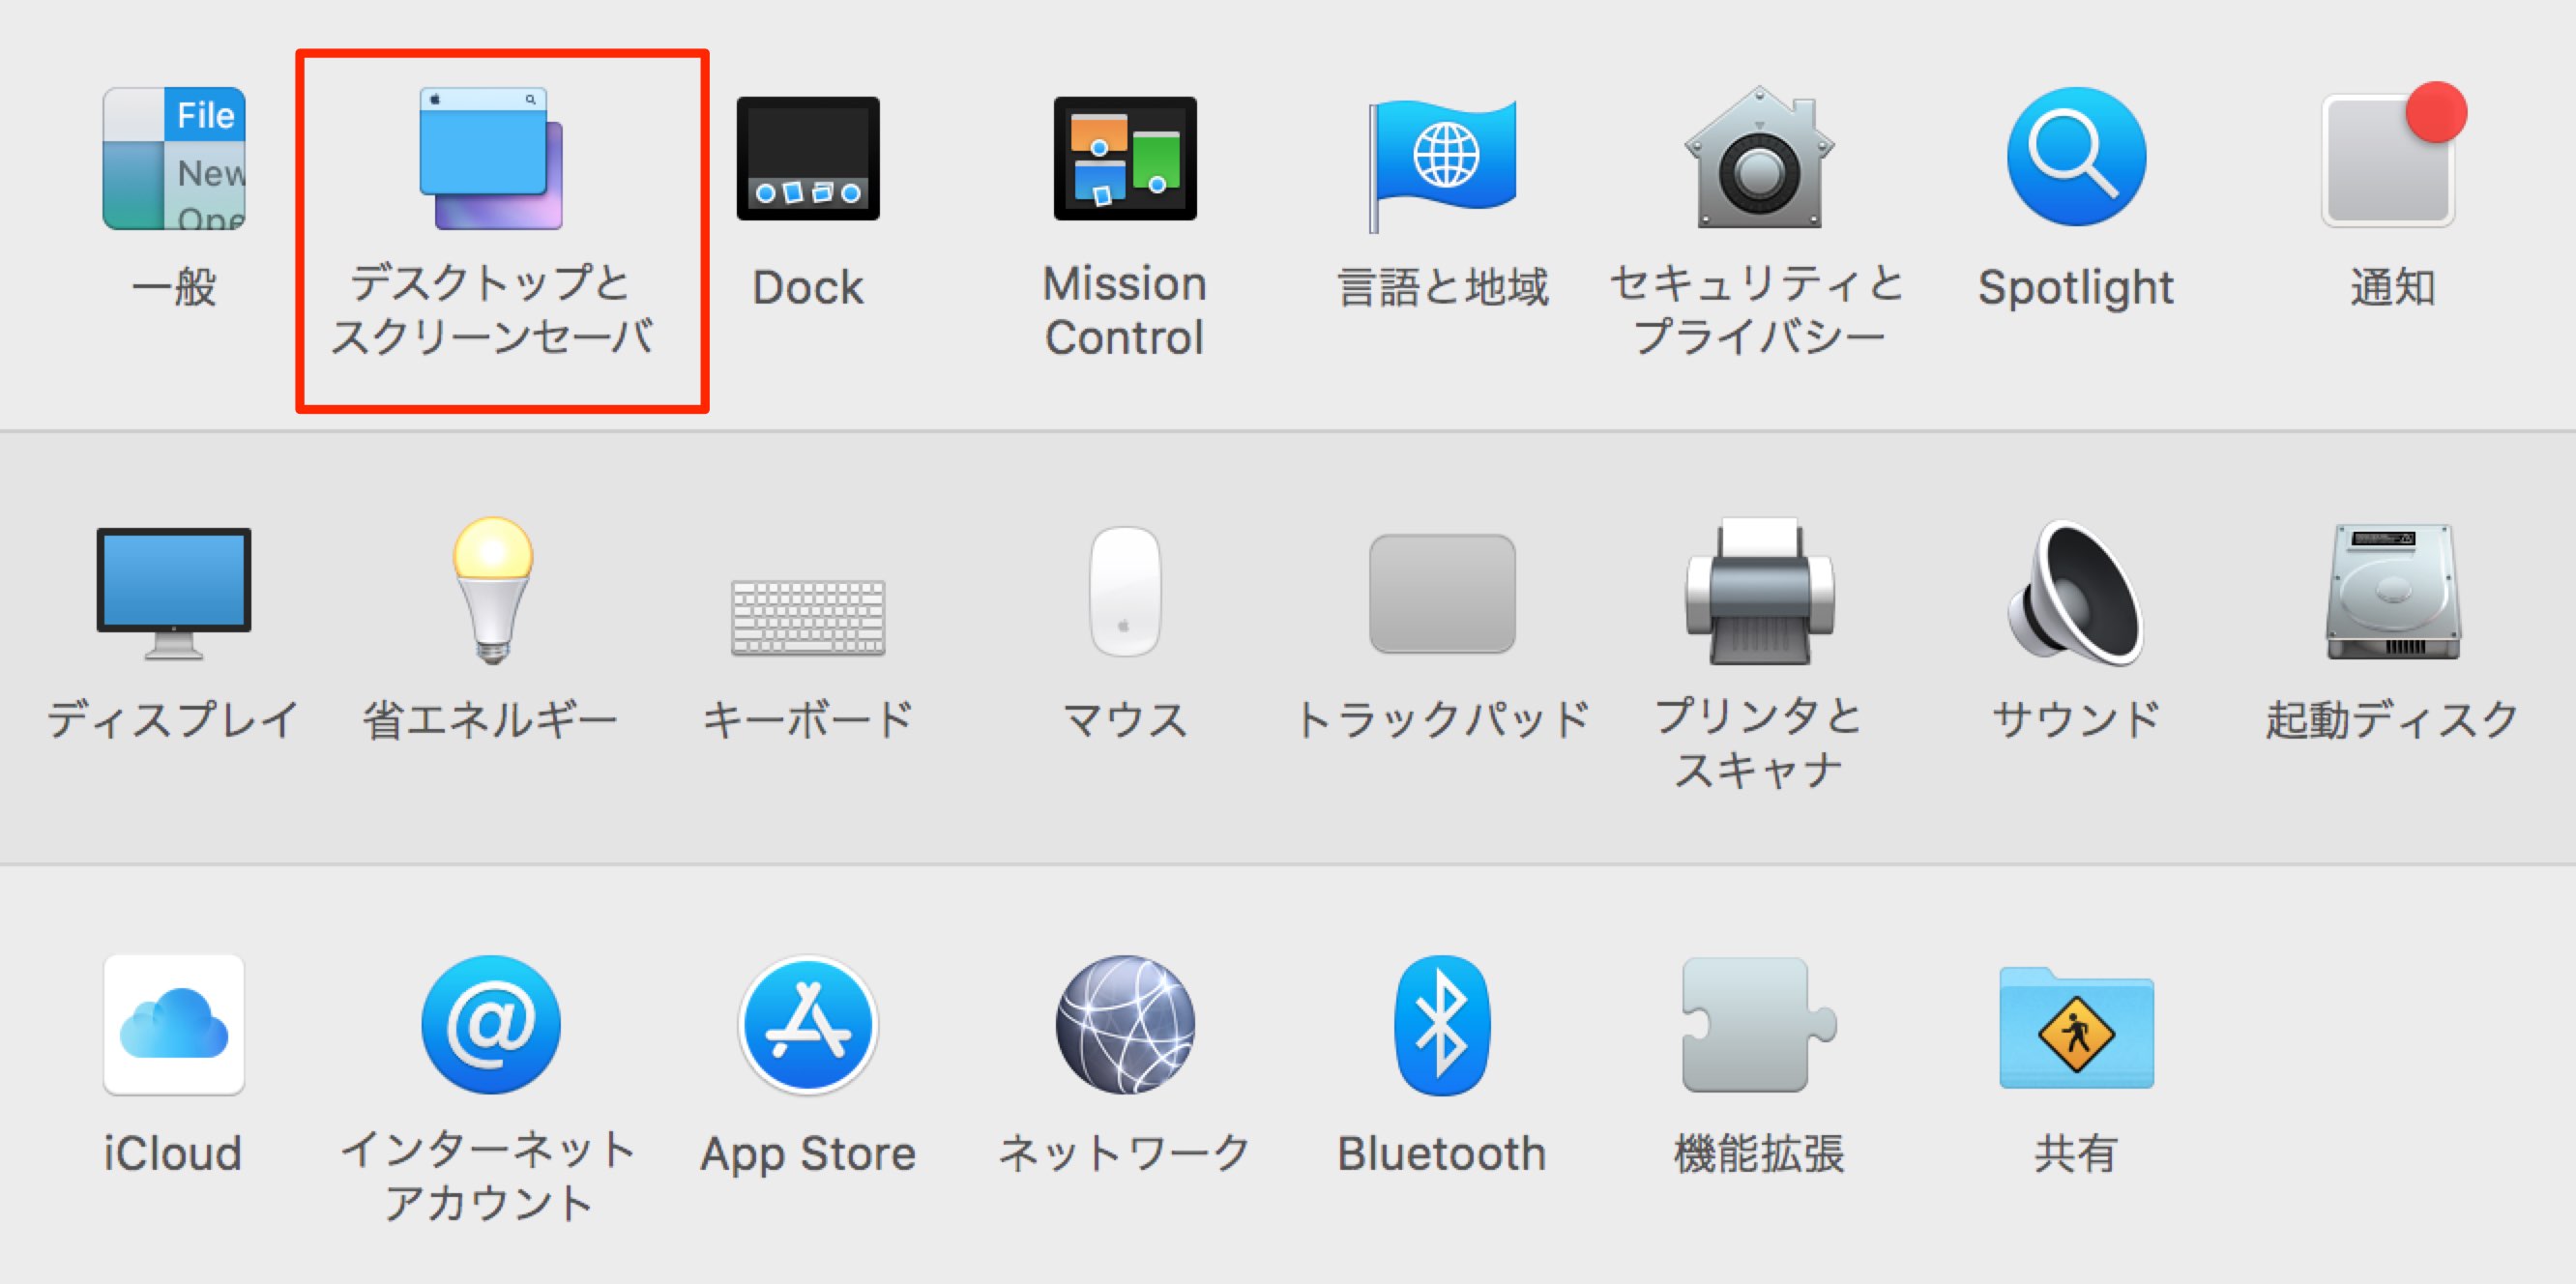Click the 'ディスプレイ' text label
2576x1284 pixels.
click(x=174, y=719)
